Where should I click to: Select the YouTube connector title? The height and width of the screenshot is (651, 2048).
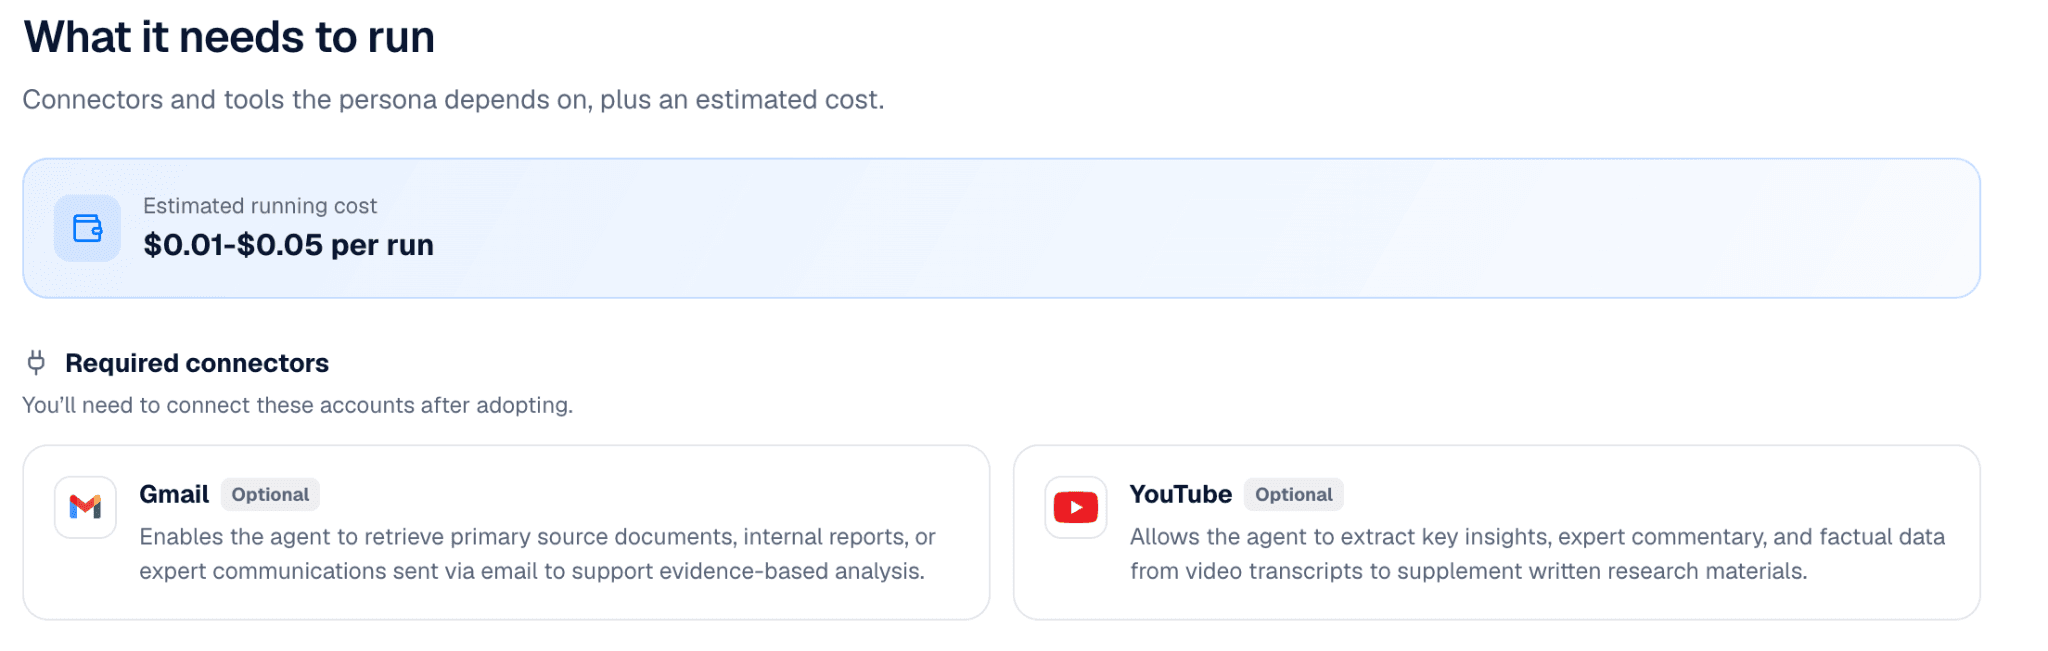(1181, 494)
